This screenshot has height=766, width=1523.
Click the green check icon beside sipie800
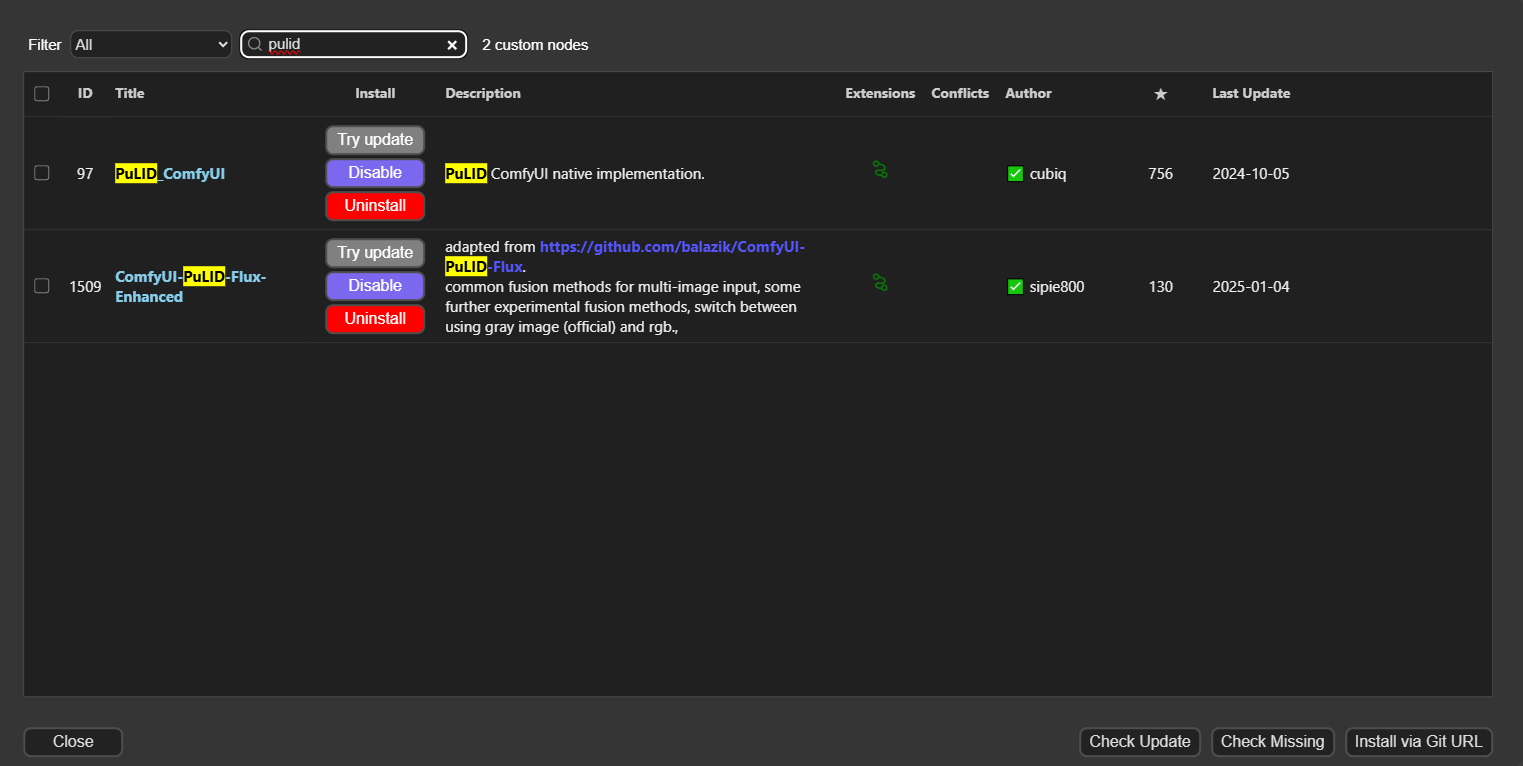click(1015, 287)
